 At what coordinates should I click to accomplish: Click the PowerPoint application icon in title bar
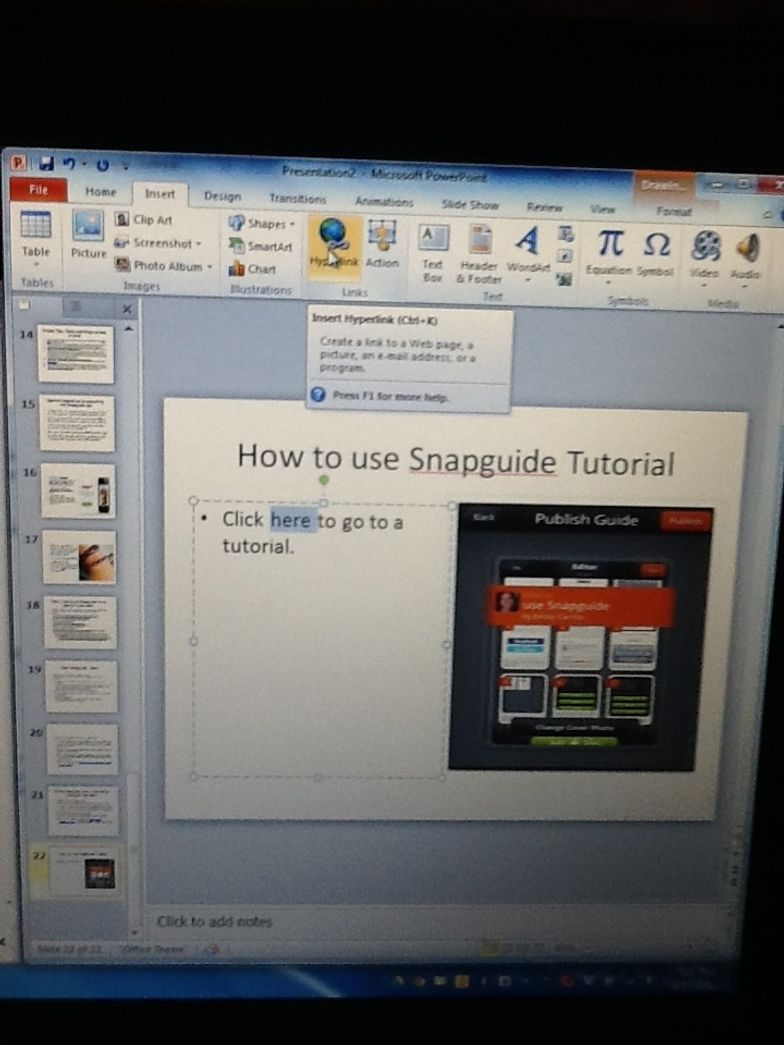(x=19, y=162)
